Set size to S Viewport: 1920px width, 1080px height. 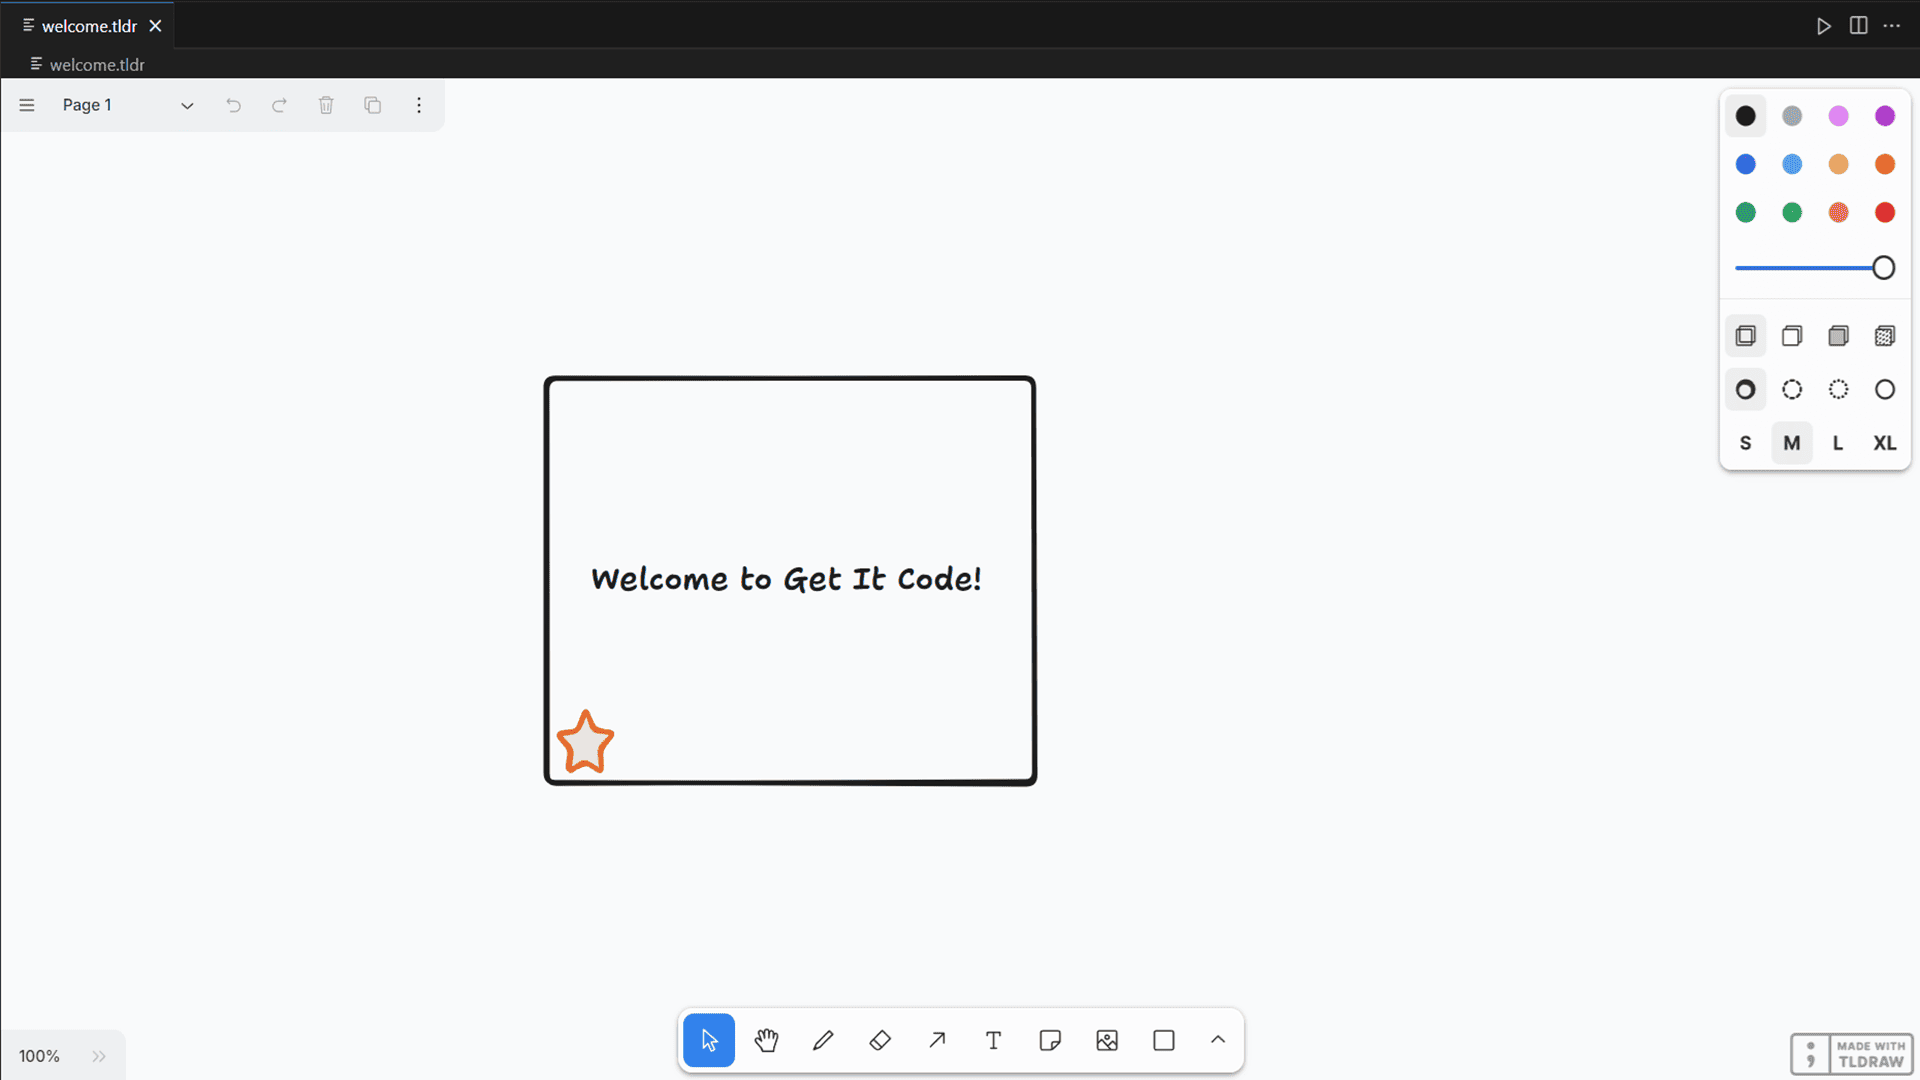1745,443
